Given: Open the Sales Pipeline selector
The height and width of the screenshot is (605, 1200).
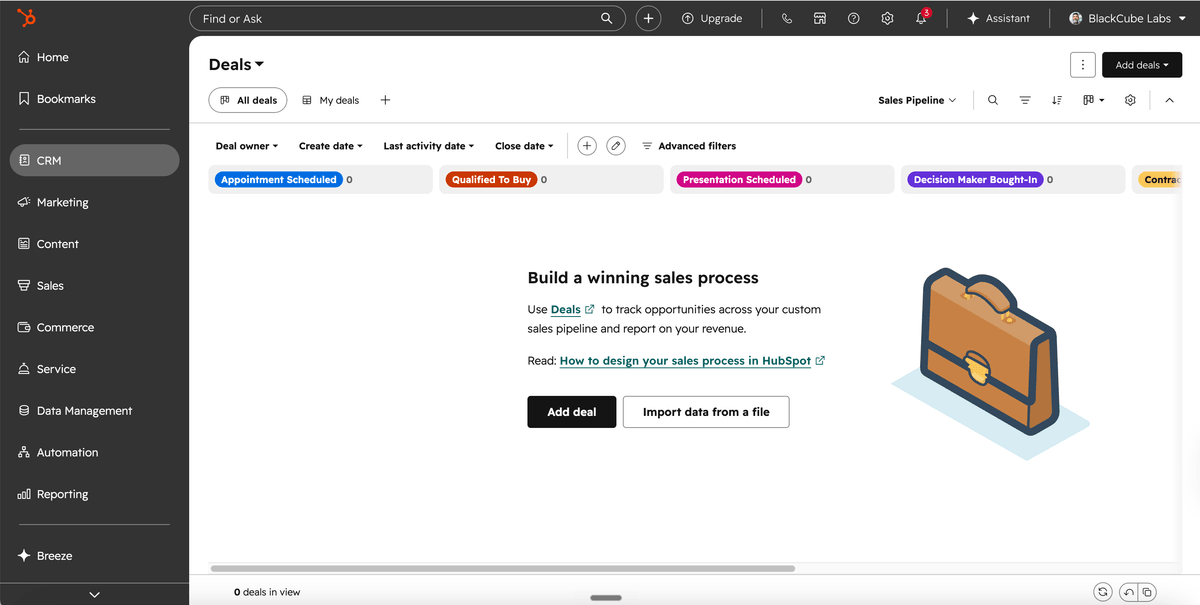Looking at the screenshot, I should point(917,100).
